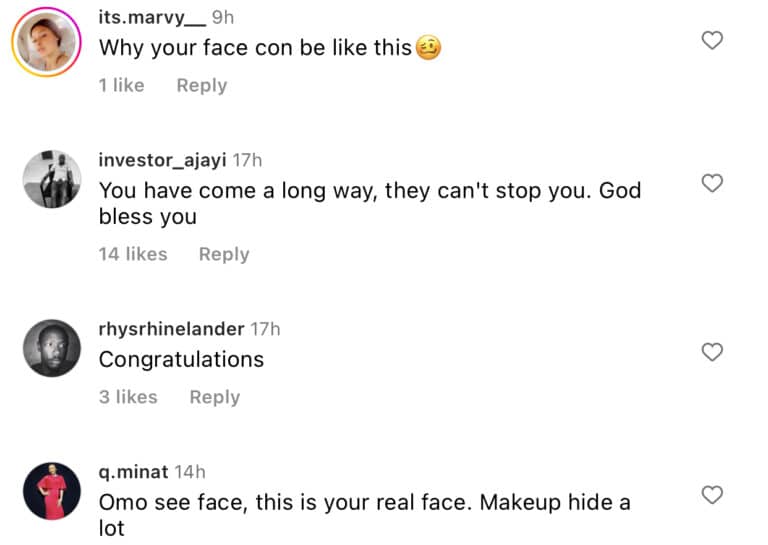Tap the heart on investor_ajayi's comment
The width and height of the screenshot is (768, 545).
[x=711, y=183]
